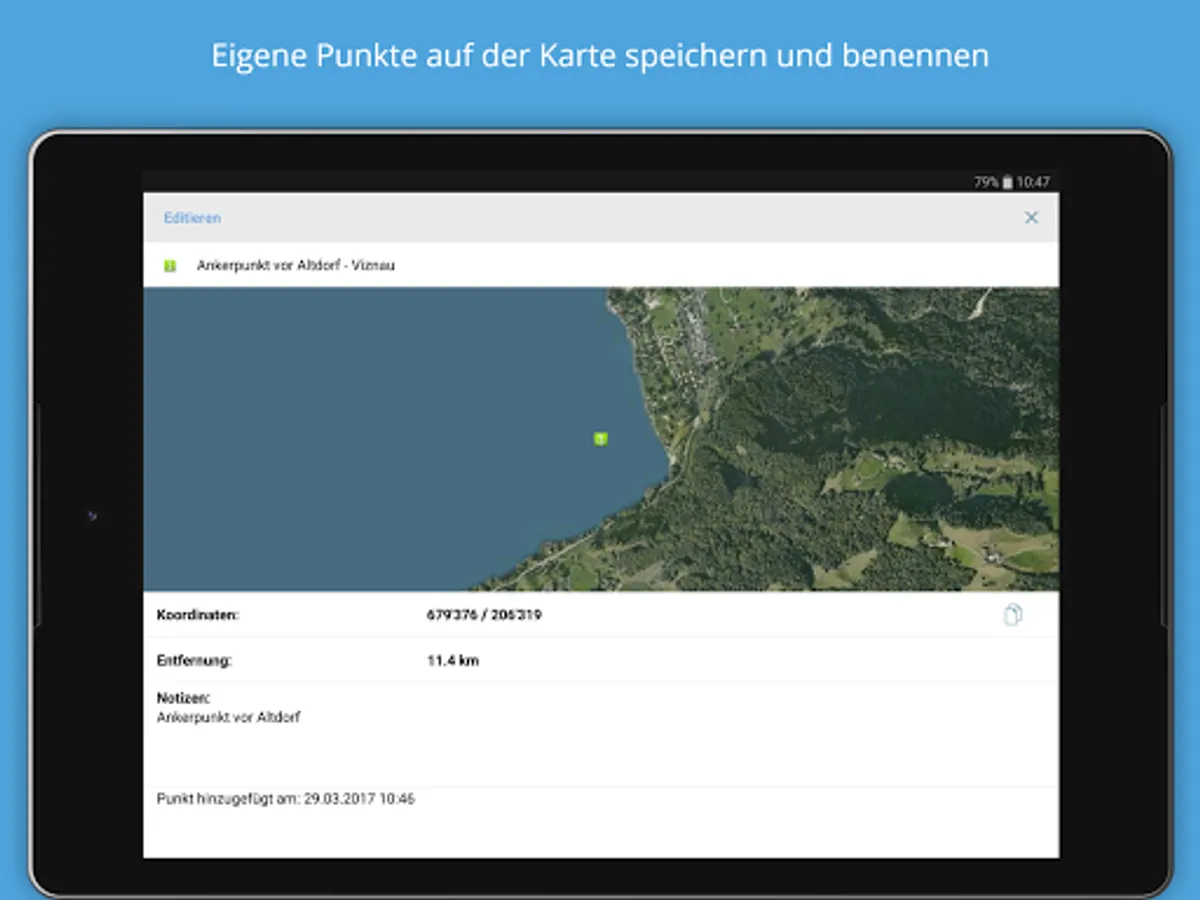Open the title Ankerpunkt vor Altdorf - Viznau
The width and height of the screenshot is (1200, 900).
(296, 266)
